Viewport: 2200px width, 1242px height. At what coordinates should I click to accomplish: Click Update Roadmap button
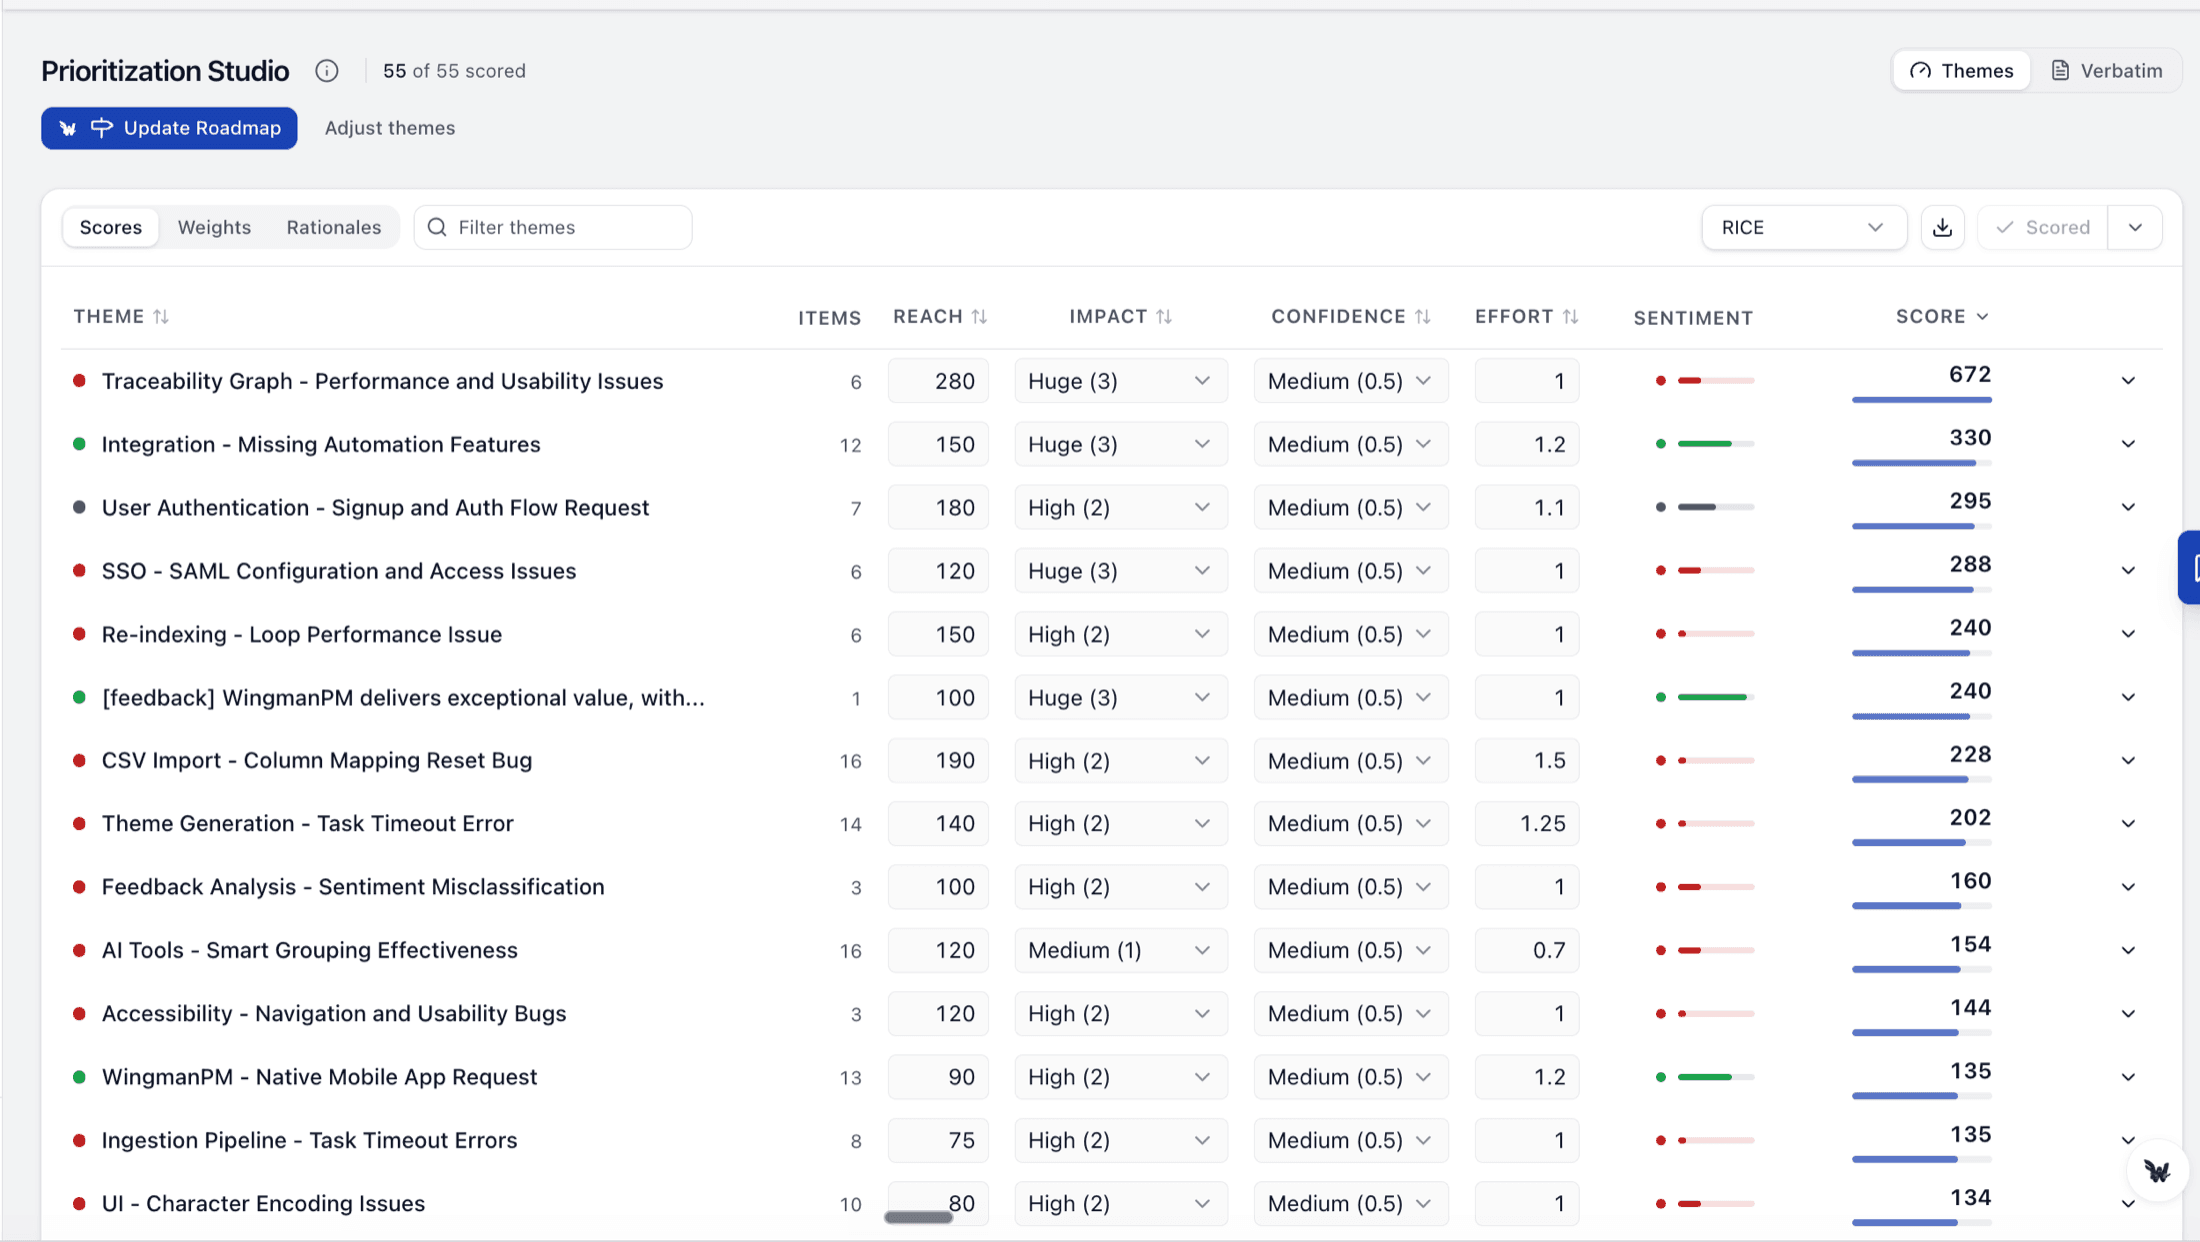(x=169, y=128)
